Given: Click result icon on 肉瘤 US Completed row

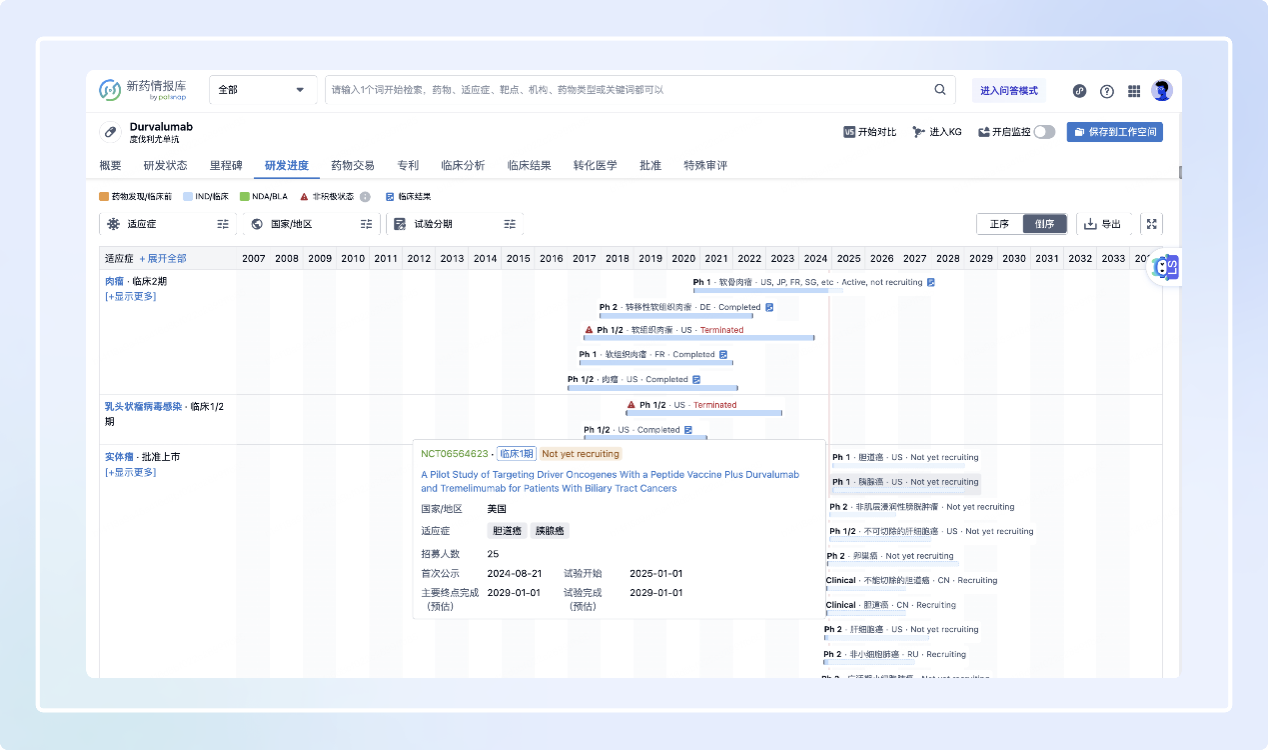Looking at the screenshot, I should [x=697, y=380].
